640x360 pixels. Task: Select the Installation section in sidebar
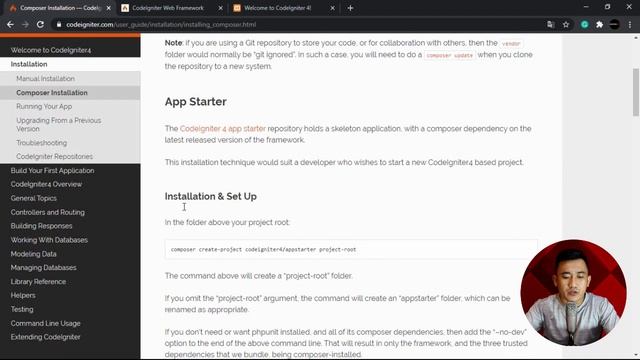29,64
